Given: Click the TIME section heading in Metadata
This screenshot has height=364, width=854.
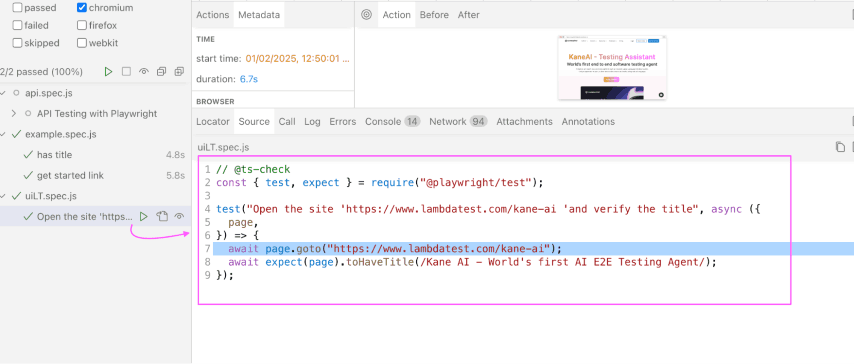Looking at the screenshot, I should pos(205,39).
